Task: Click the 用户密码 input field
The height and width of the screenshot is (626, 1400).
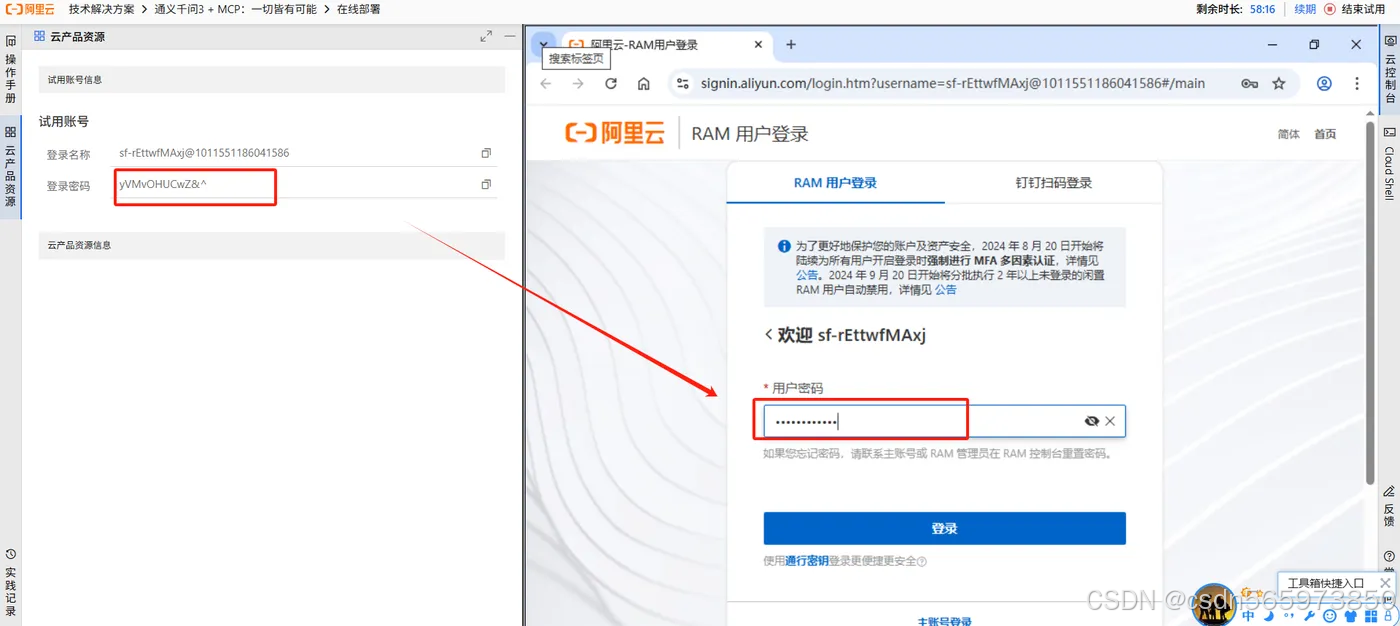Action: point(945,421)
